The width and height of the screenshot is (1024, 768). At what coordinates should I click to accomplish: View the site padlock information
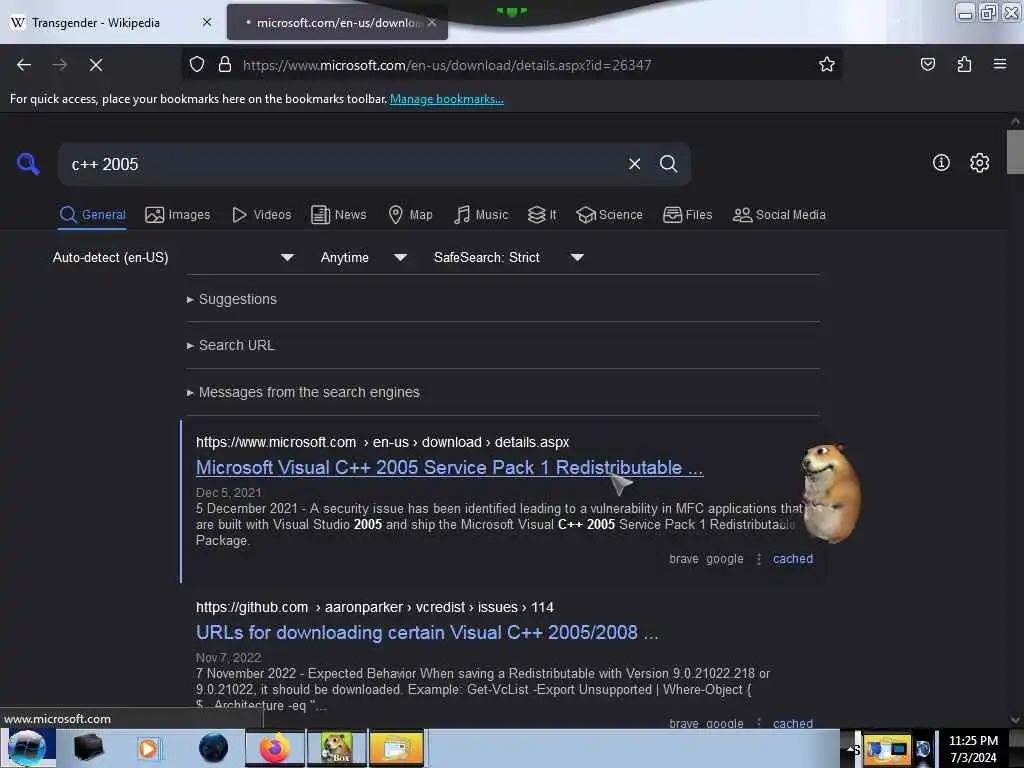[x=225, y=65]
